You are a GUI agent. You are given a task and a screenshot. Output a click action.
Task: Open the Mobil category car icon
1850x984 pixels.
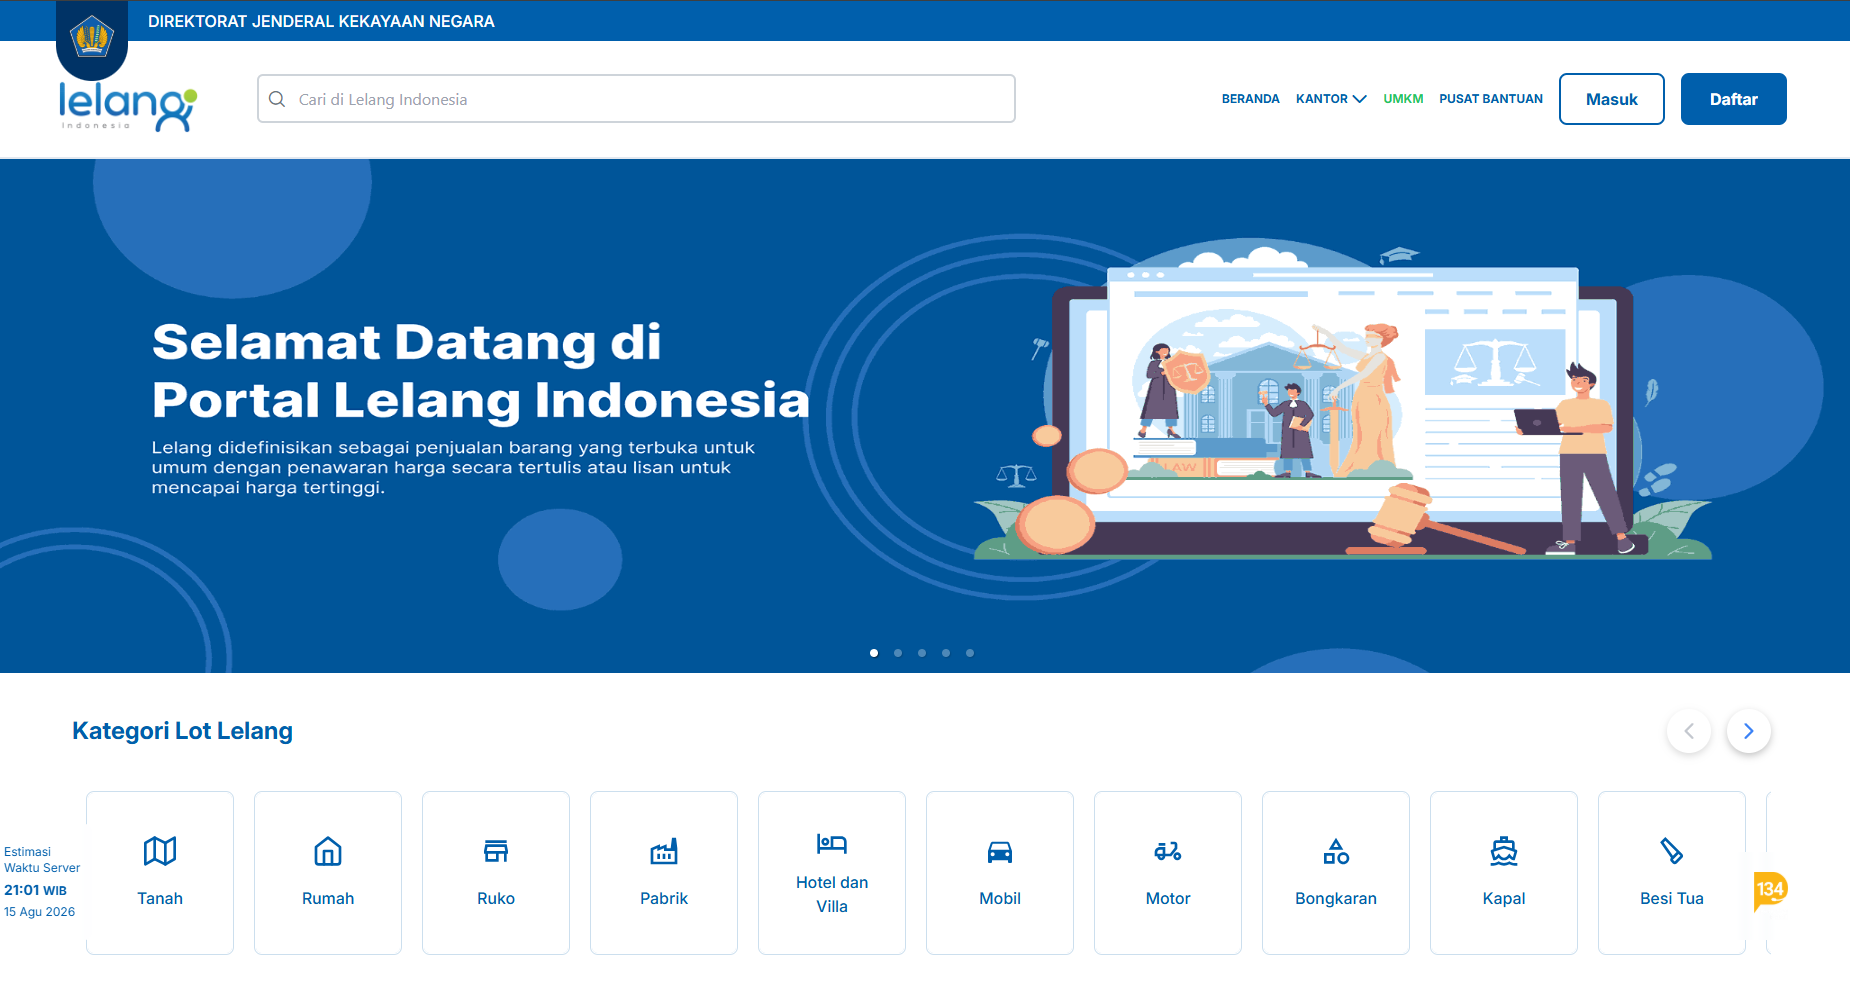1000,851
